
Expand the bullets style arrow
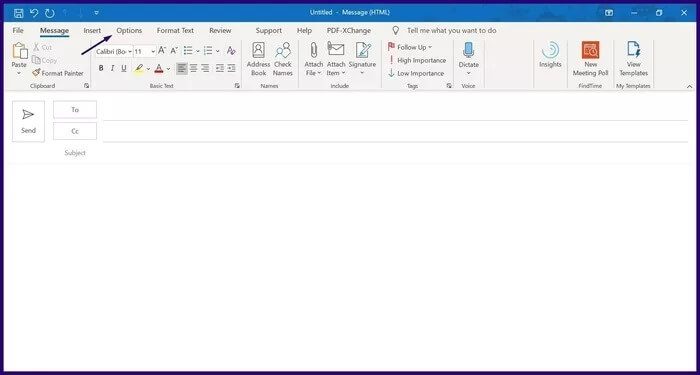(197, 51)
